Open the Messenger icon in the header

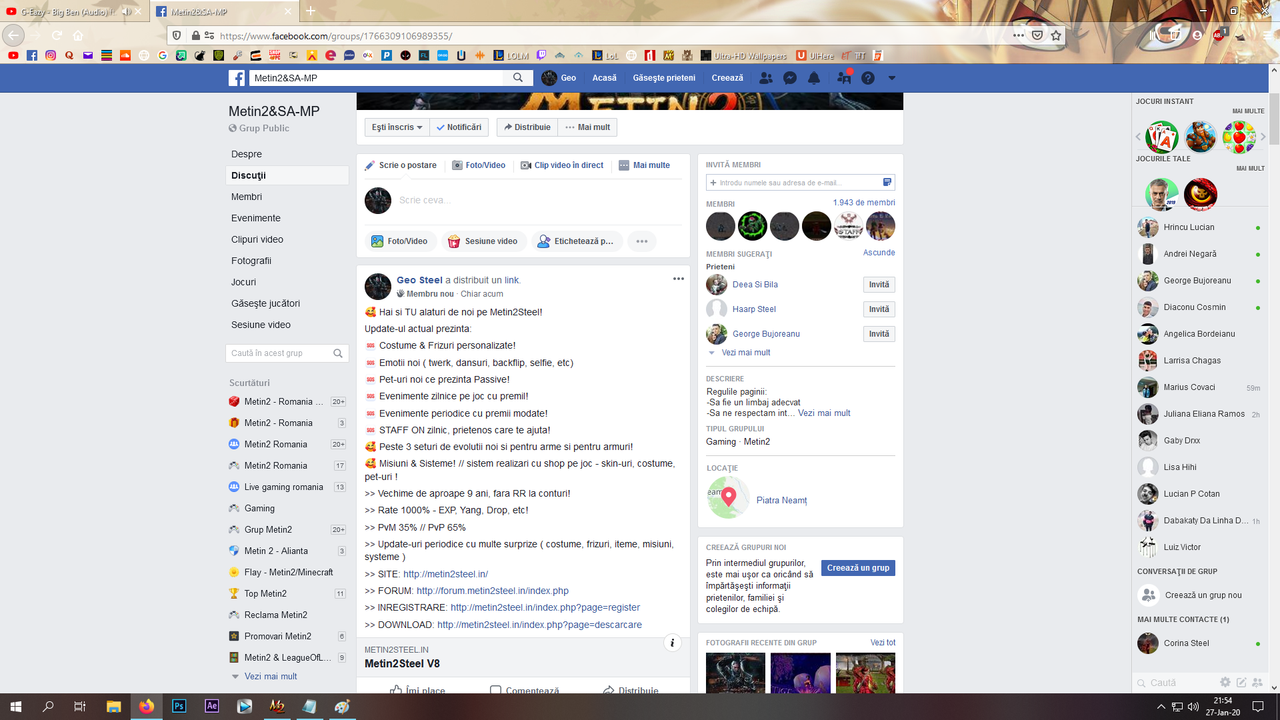click(x=790, y=78)
